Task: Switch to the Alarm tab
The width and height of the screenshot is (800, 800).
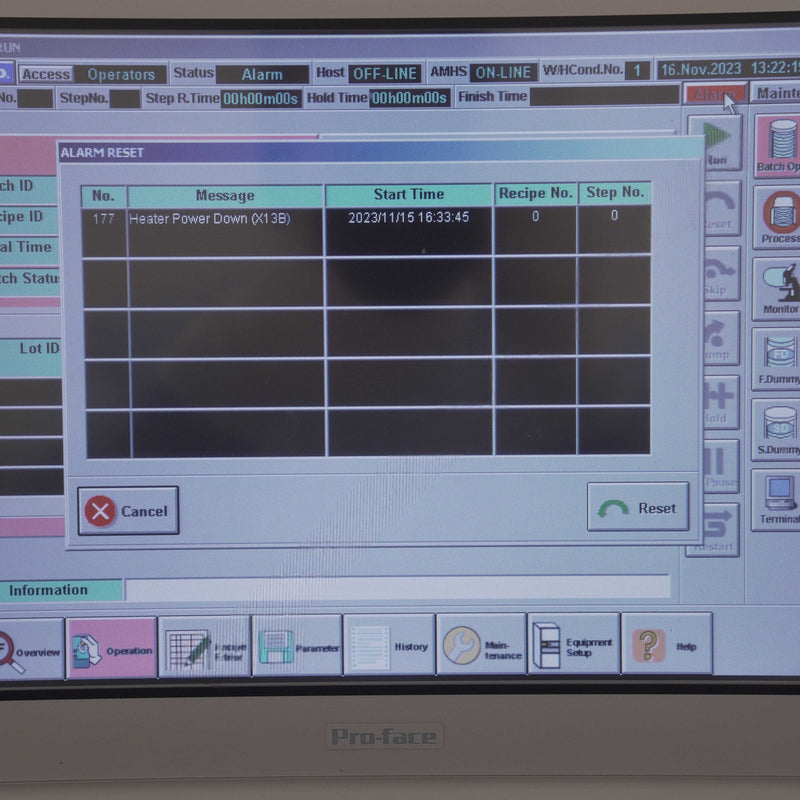Action: [714, 95]
